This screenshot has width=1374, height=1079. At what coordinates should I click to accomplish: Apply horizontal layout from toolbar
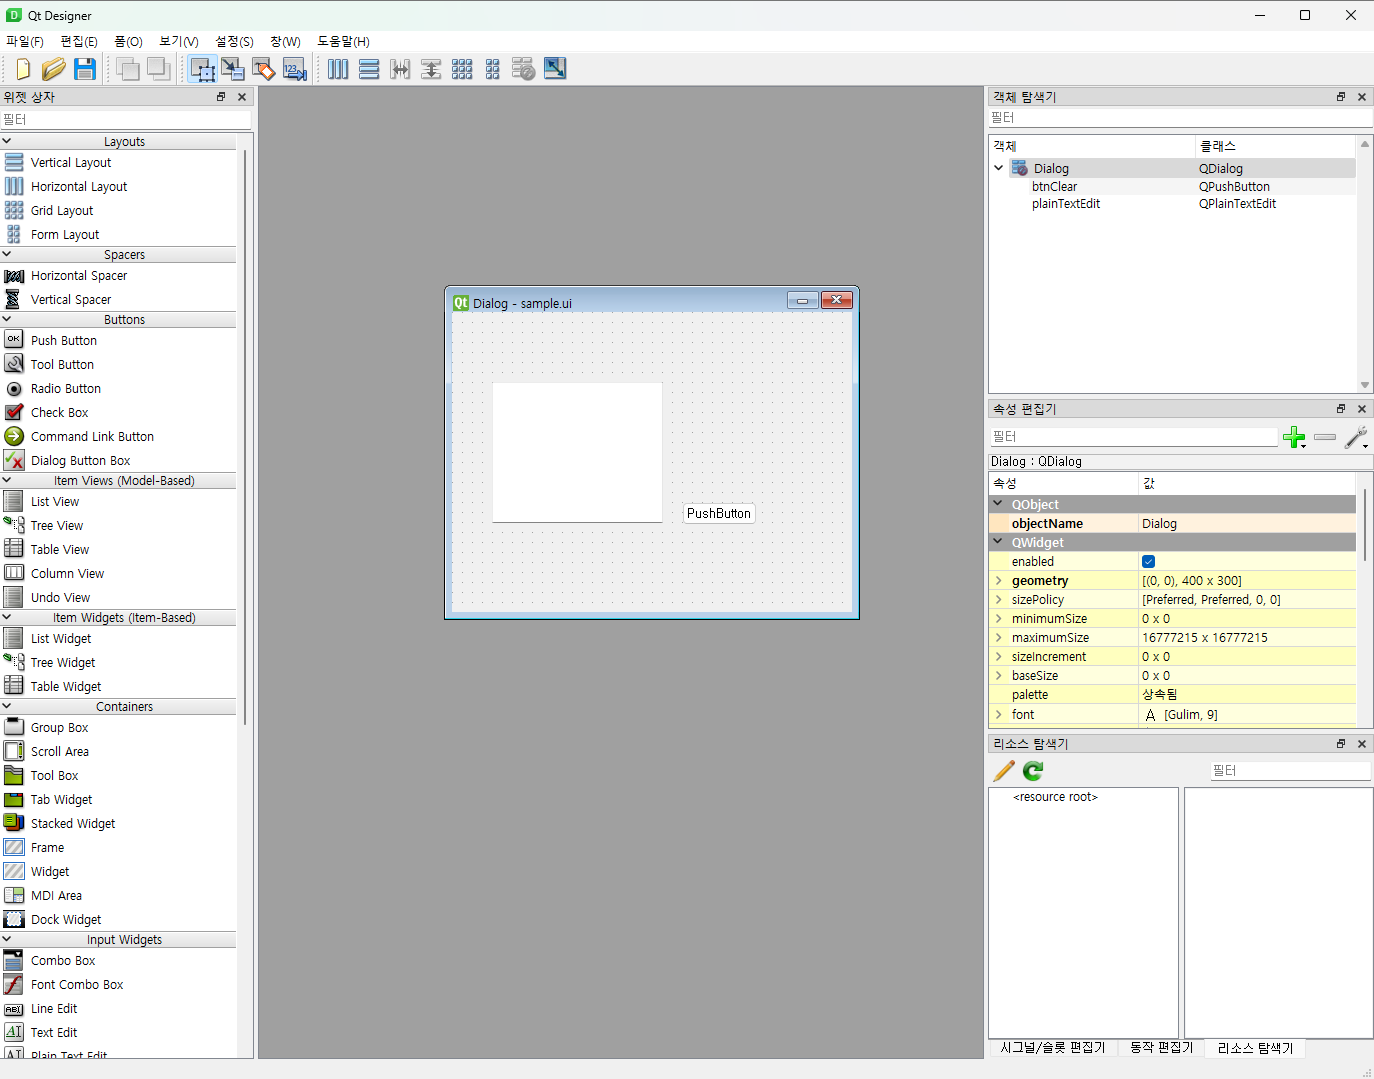click(338, 69)
